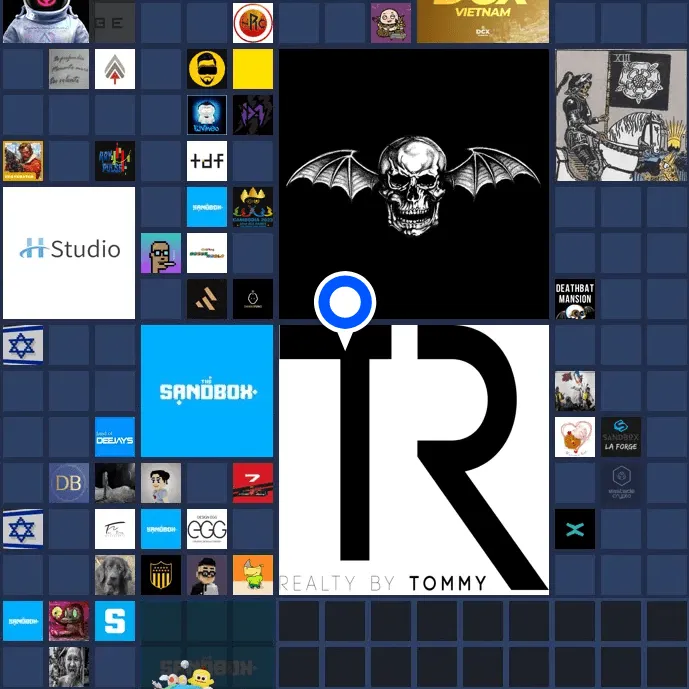Select the Sandbox tile beside red frog creature
689x689 pixels.
[x=23, y=621]
